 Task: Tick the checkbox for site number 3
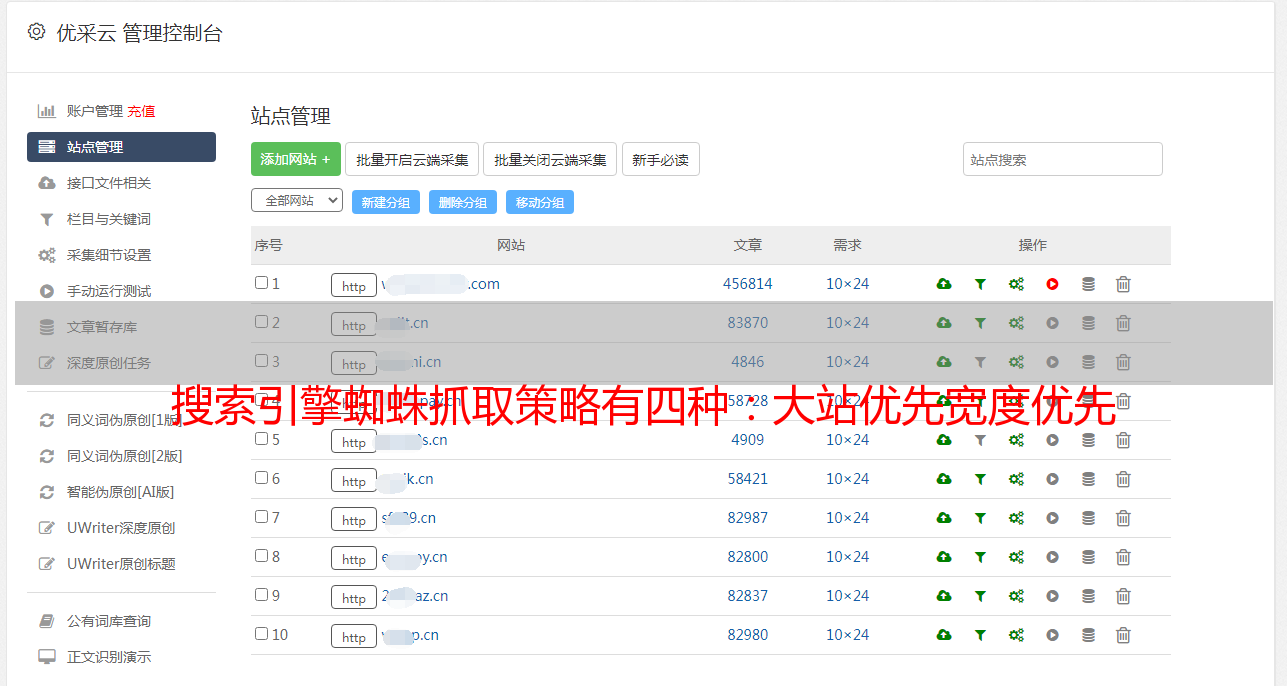261,361
